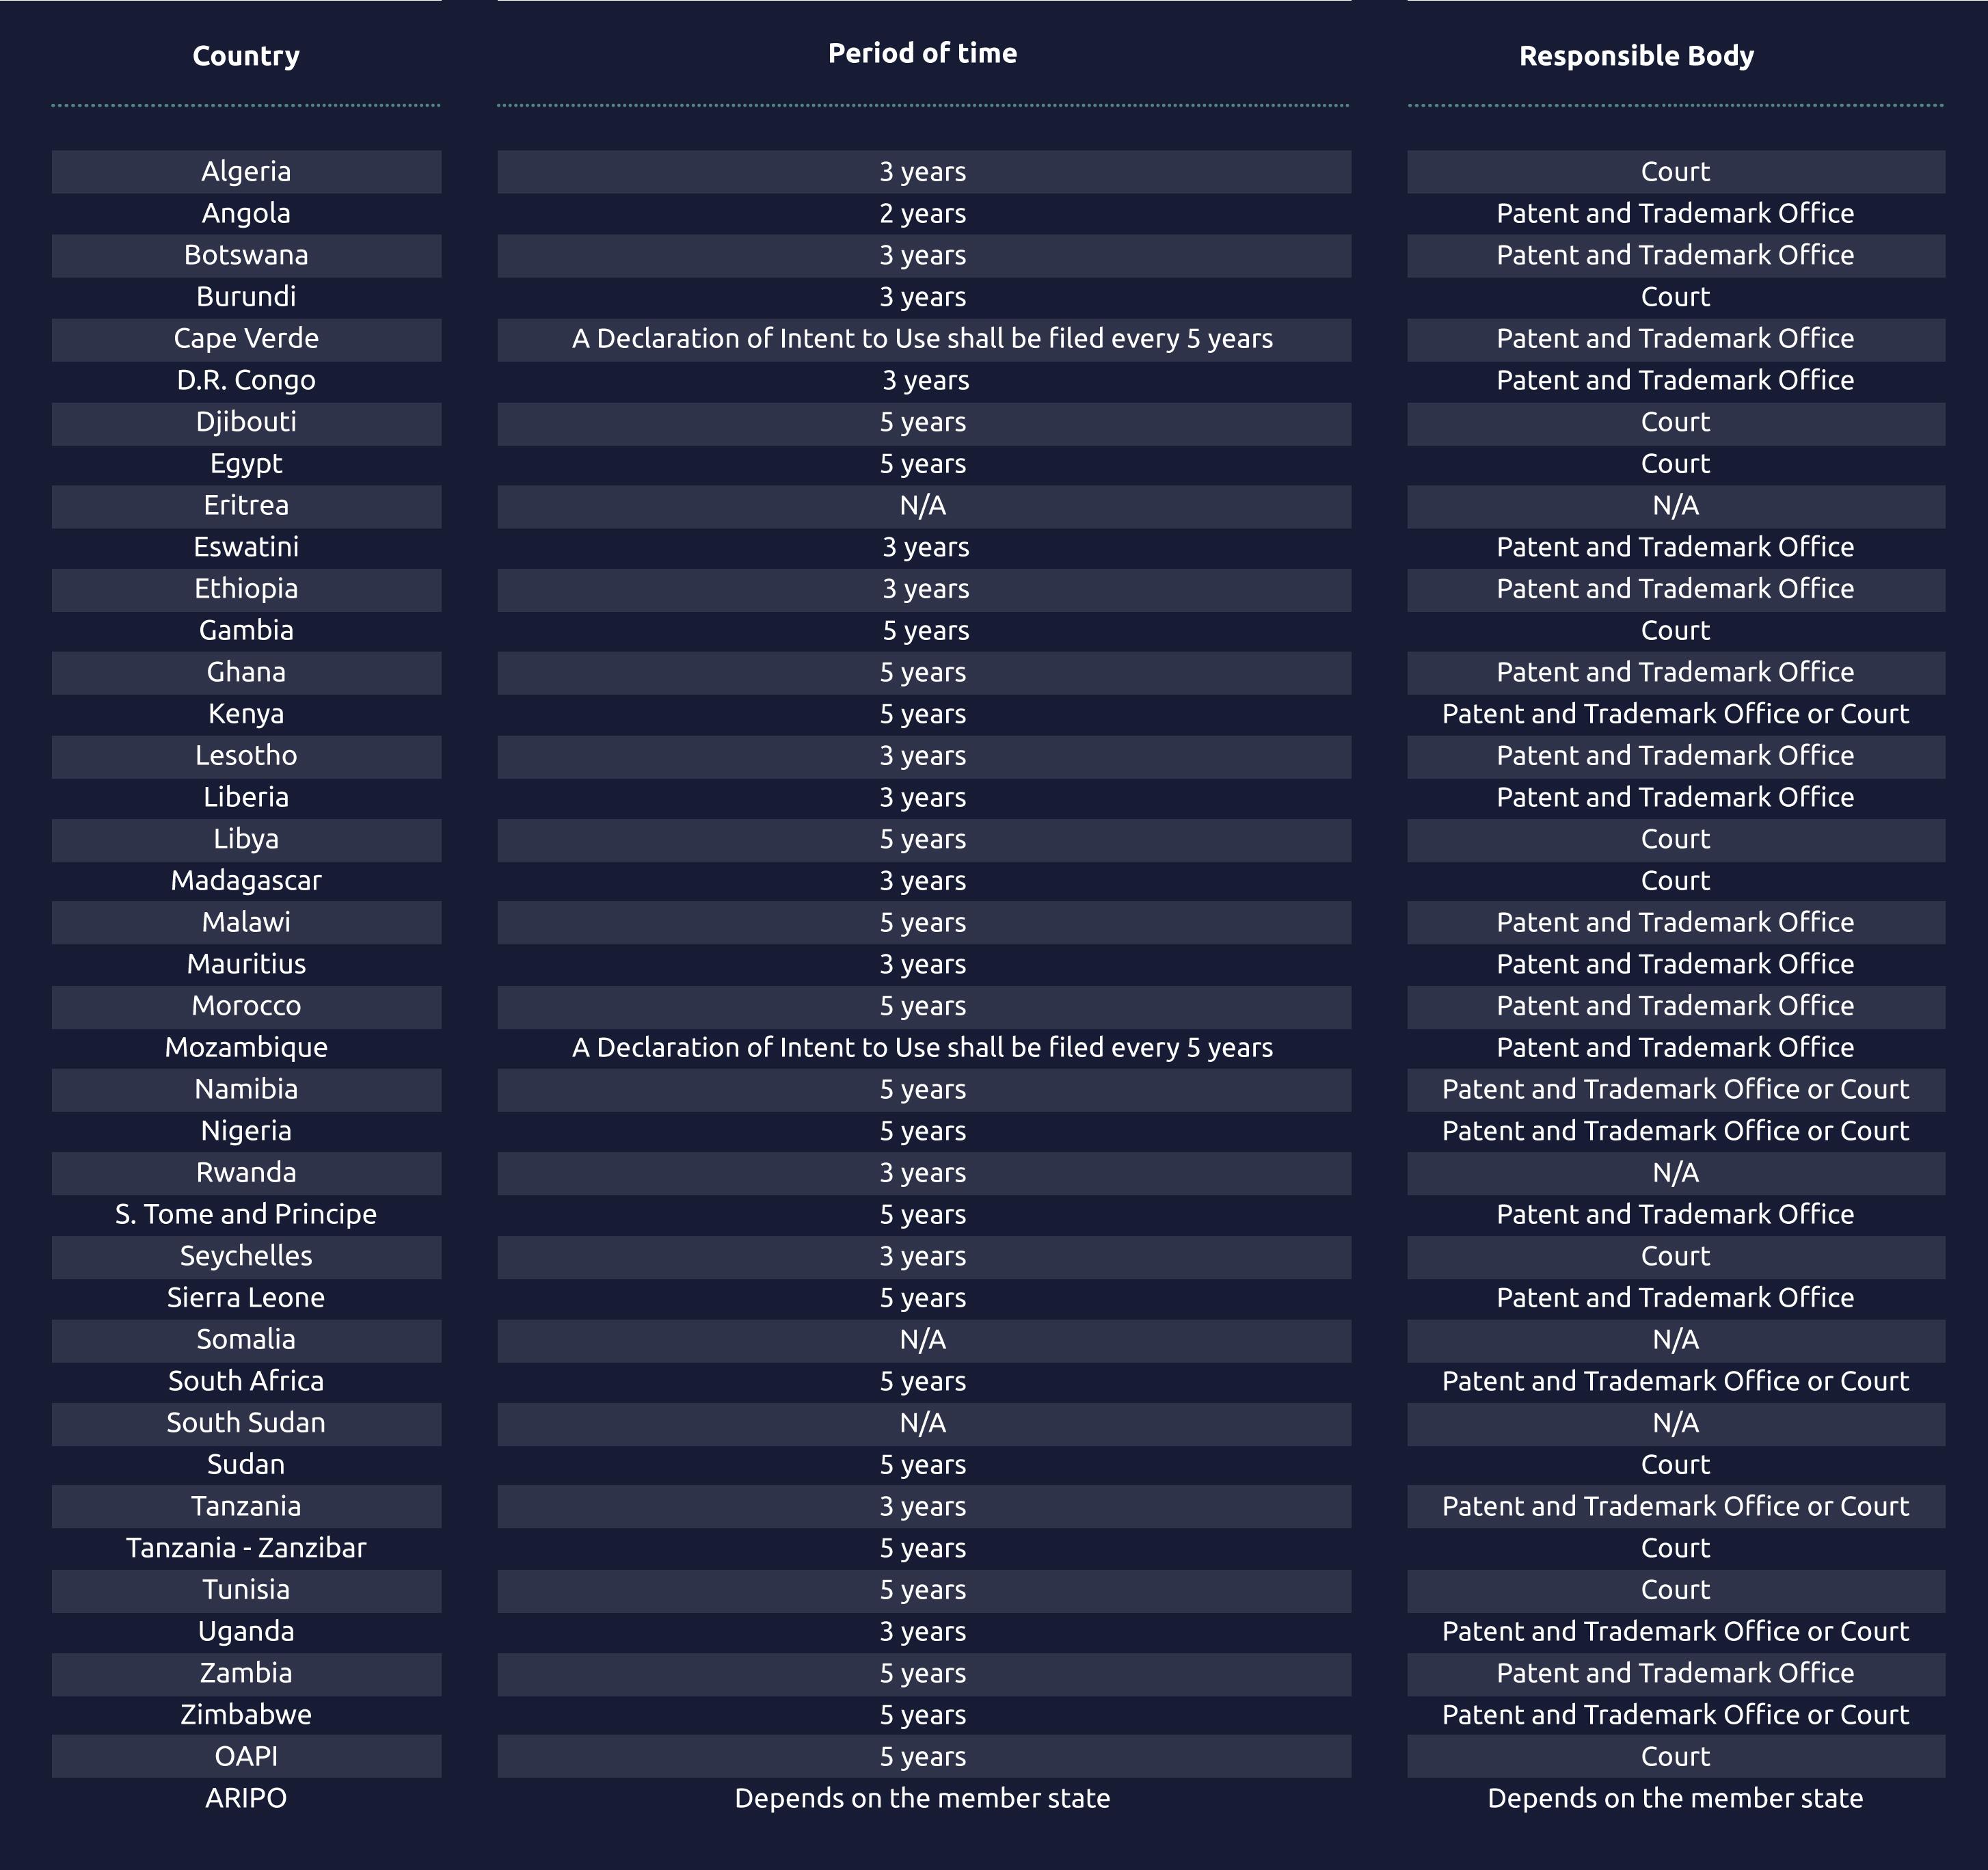
Task: Select Cape Verde's Declaration of Intent cell
Action: (922, 339)
